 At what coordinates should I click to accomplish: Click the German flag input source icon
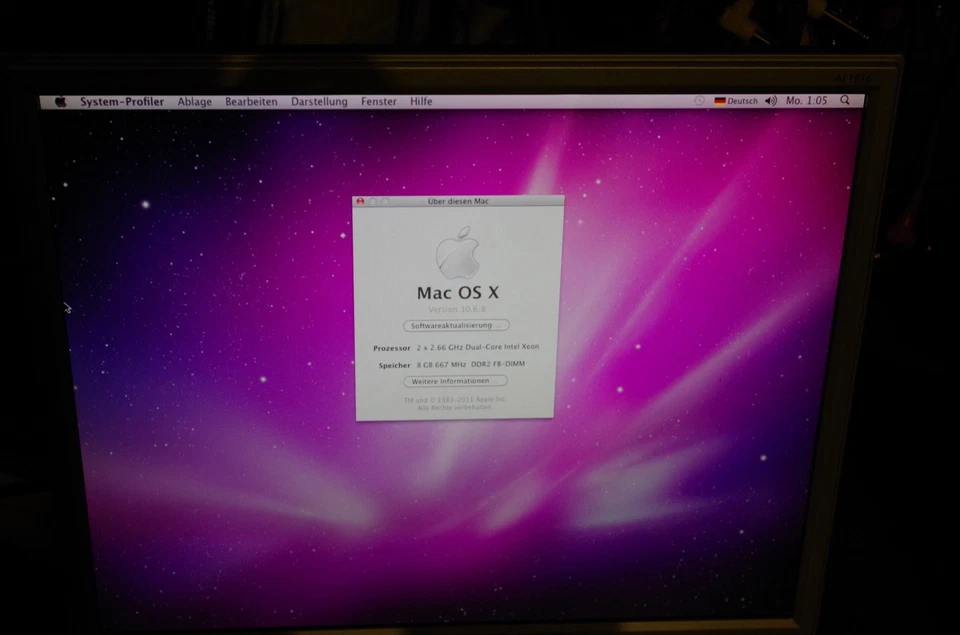click(x=719, y=101)
